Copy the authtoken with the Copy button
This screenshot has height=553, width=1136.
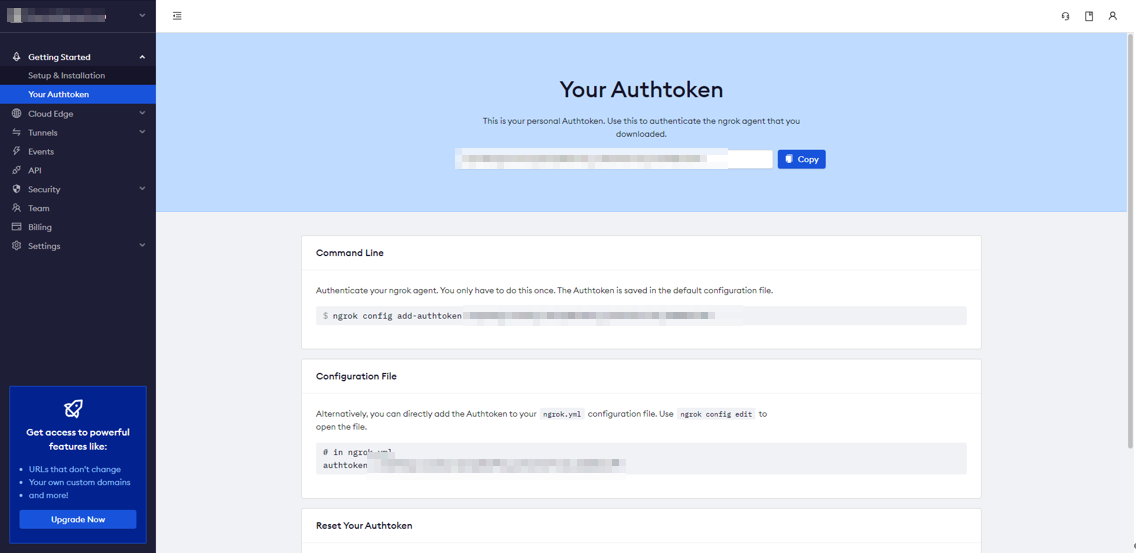pos(801,159)
